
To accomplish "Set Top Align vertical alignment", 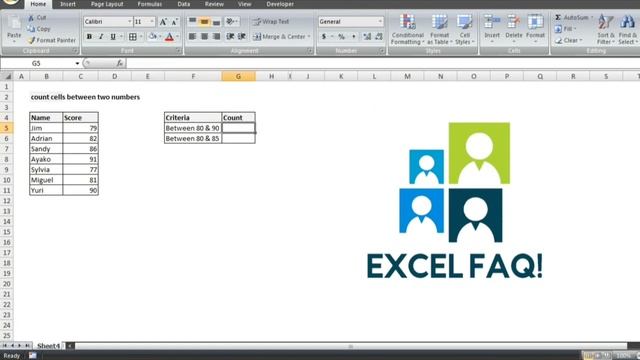I will tap(192, 22).
